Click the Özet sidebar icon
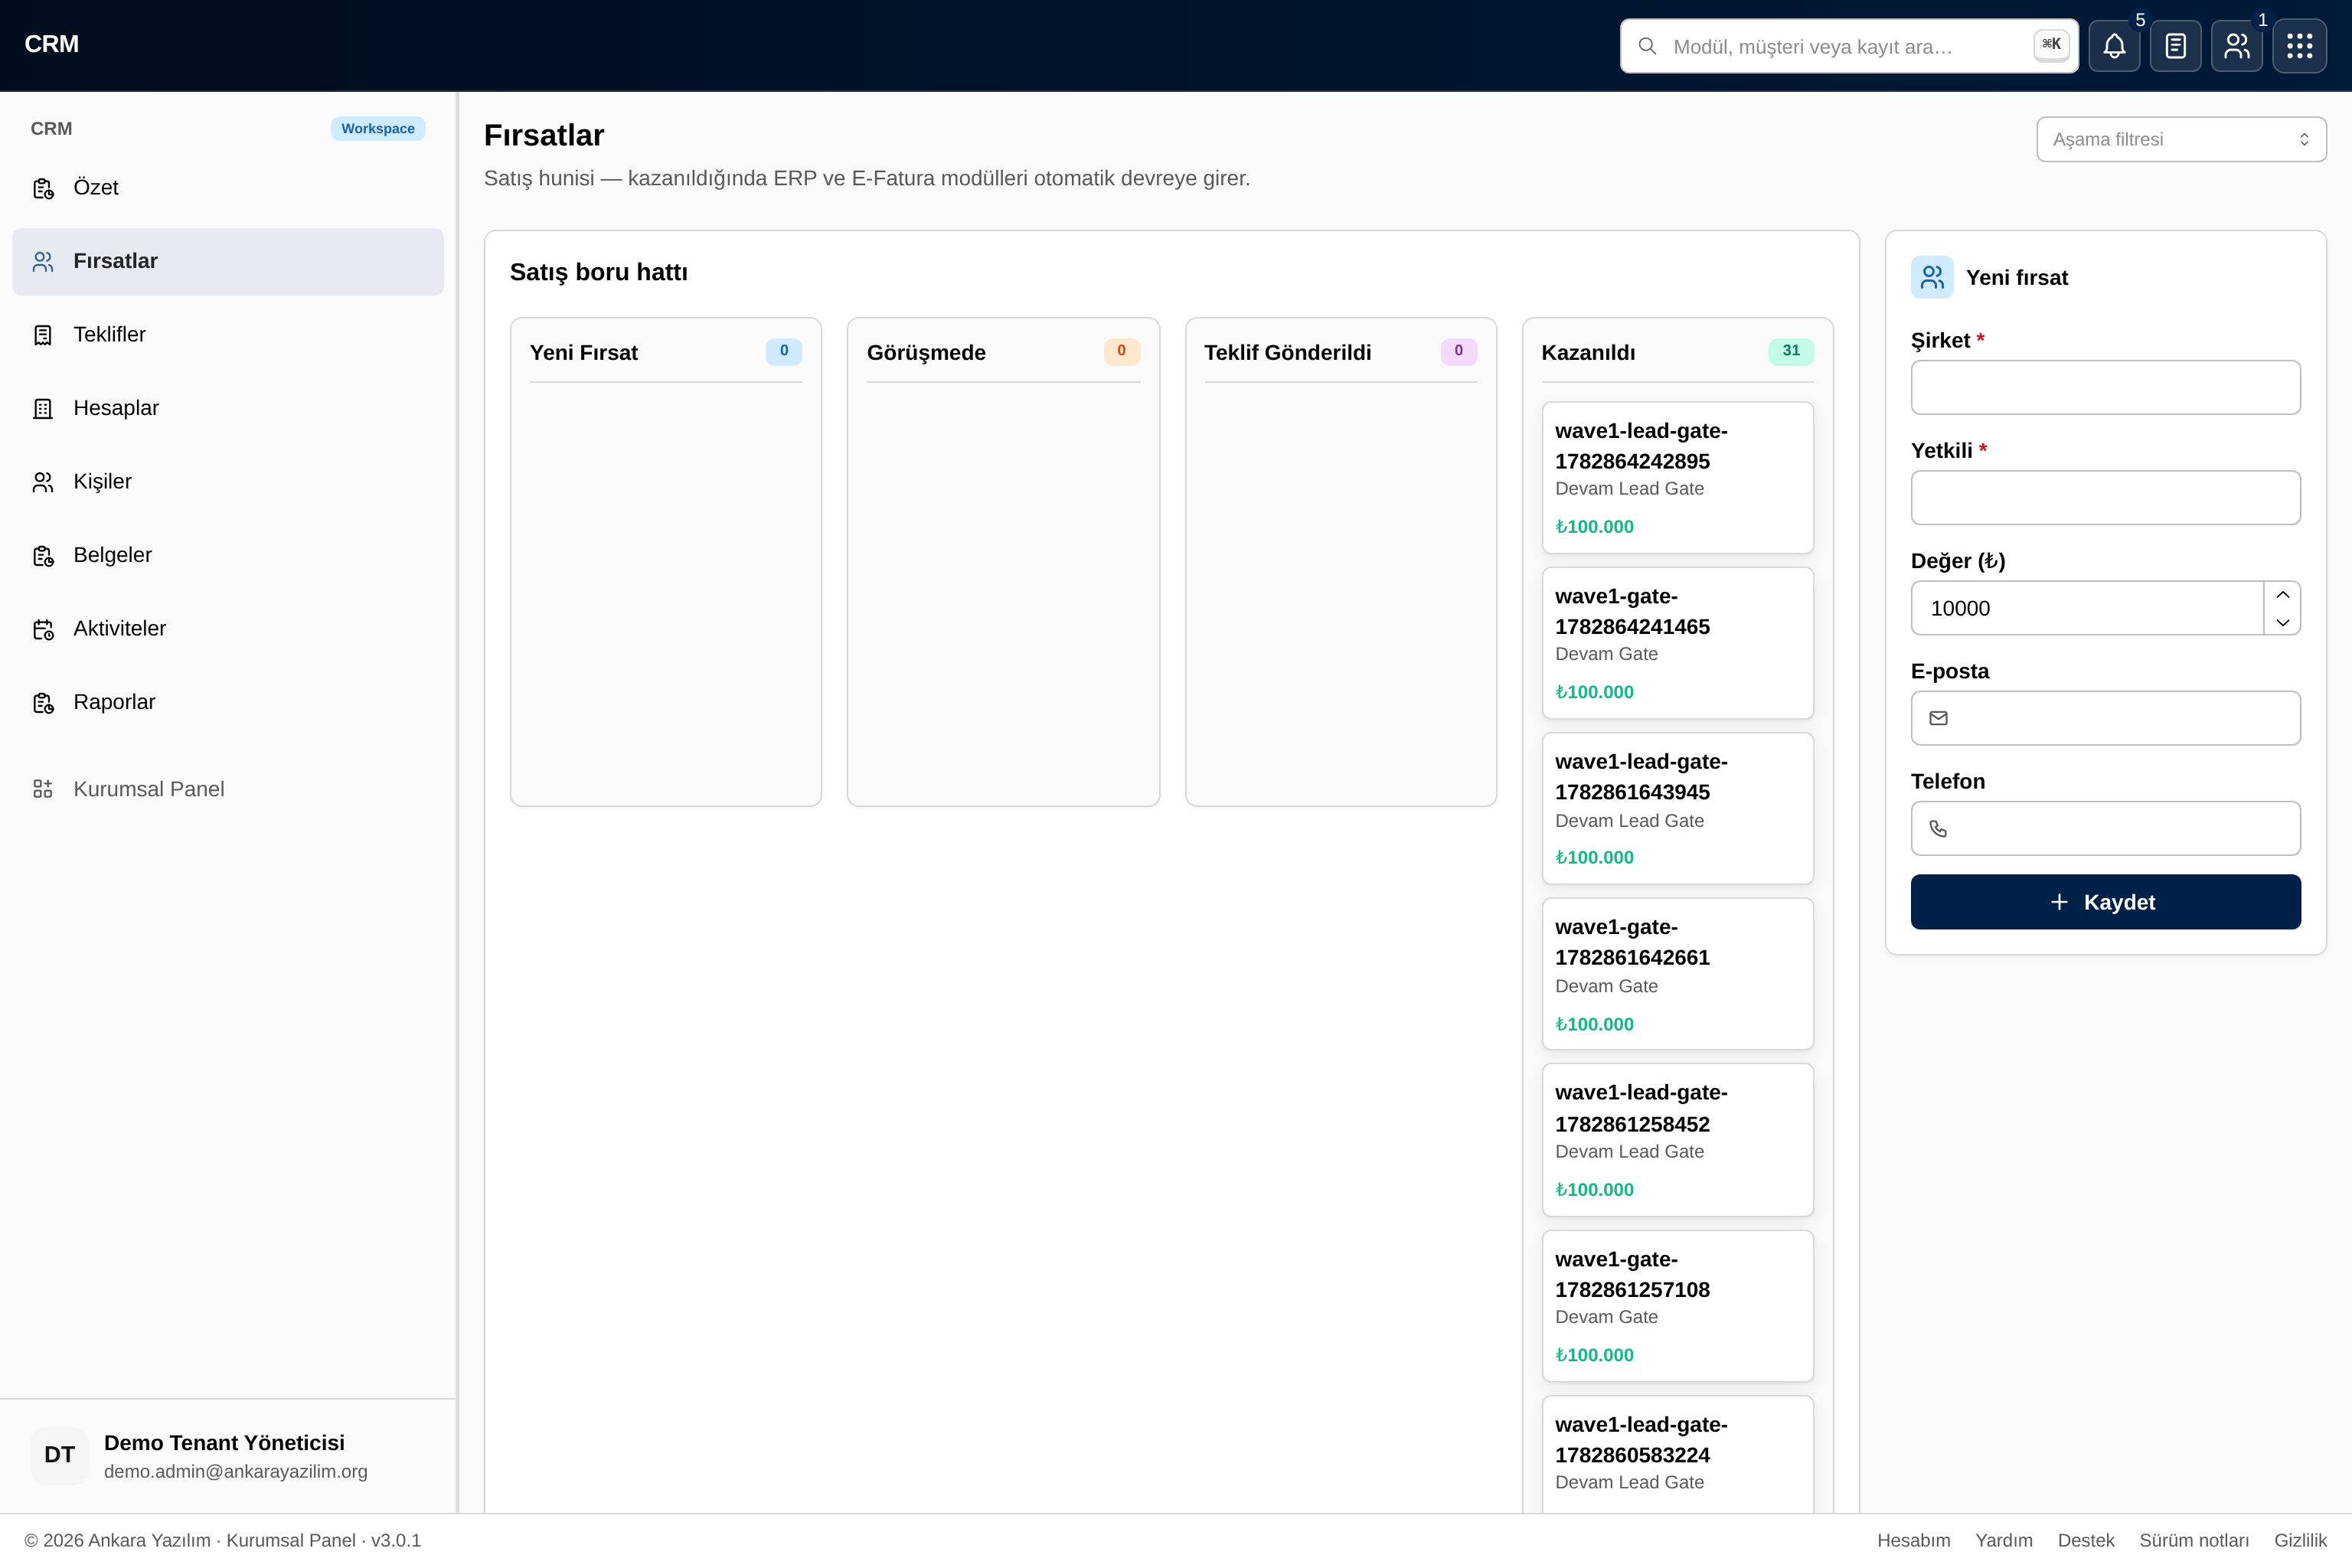The image size is (2352, 1568). (43, 188)
